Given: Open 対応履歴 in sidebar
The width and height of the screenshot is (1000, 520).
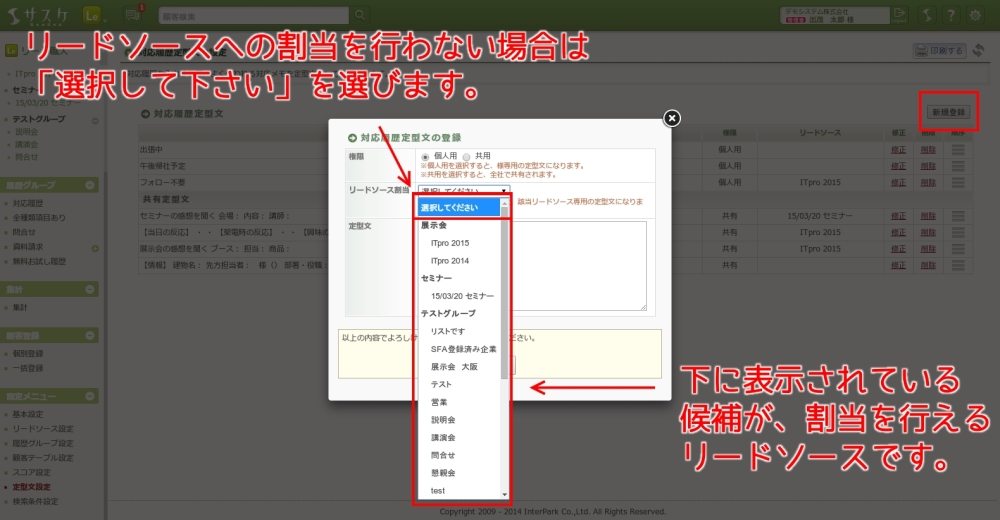Looking at the screenshot, I should pyautogui.click(x=28, y=204).
